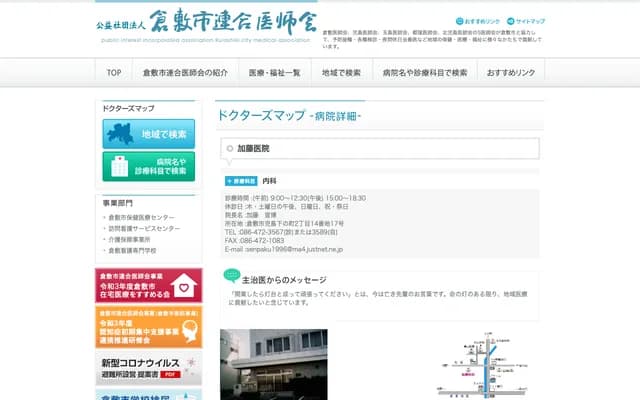The height and width of the screenshot is (400, 640).
Task: Click red PDF badge on corona banner
Action: [x=170, y=375]
